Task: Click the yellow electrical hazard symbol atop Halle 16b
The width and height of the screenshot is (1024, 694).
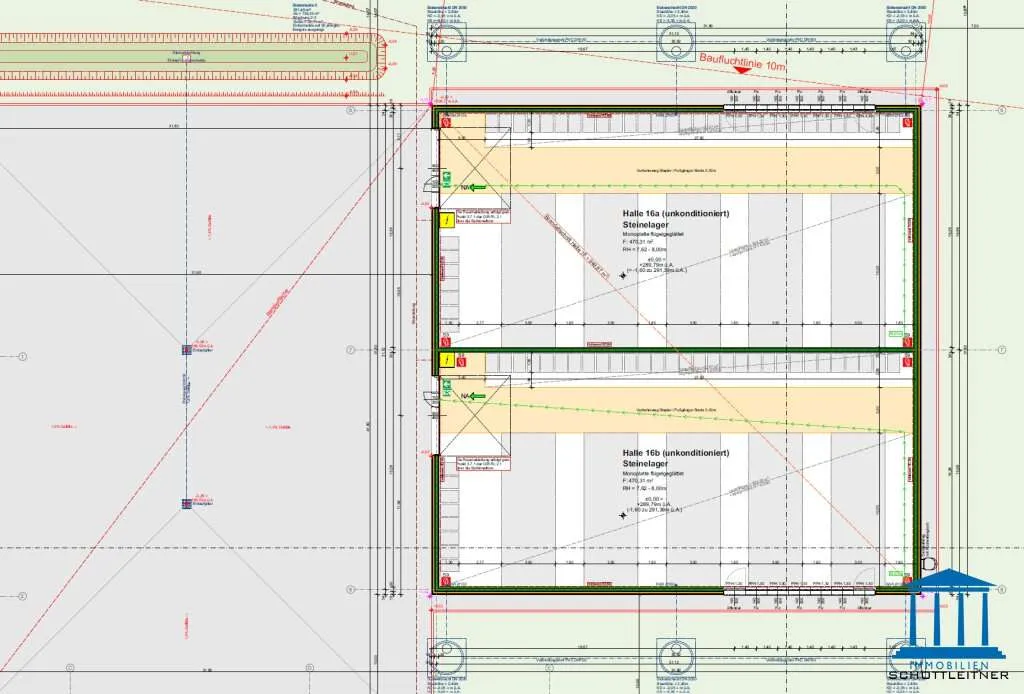Action: (x=447, y=360)
